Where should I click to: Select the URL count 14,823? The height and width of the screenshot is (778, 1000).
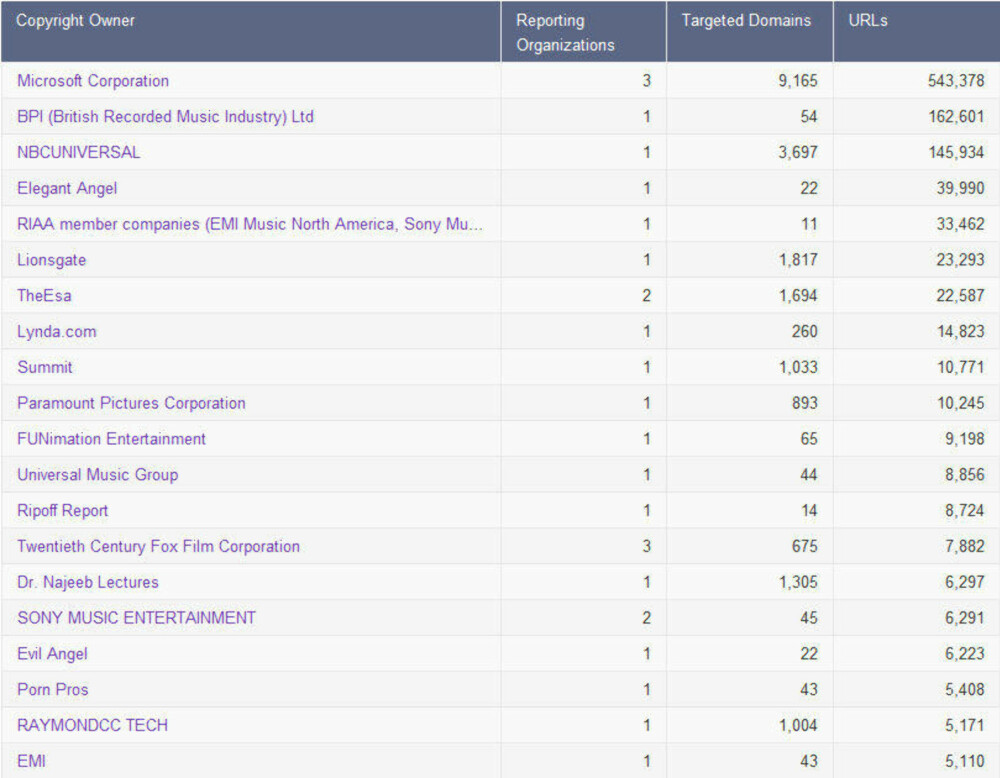960,332
